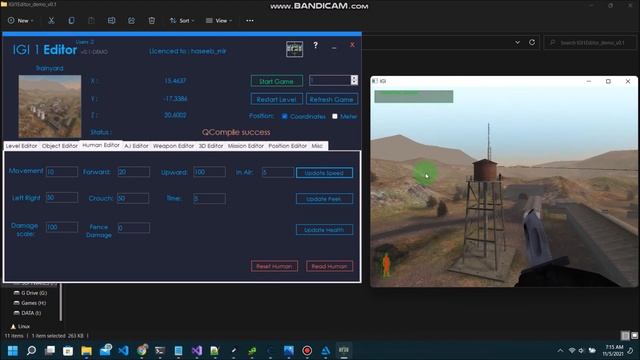
Task: Click the Start Game button
Action: [x=277, y=81]
